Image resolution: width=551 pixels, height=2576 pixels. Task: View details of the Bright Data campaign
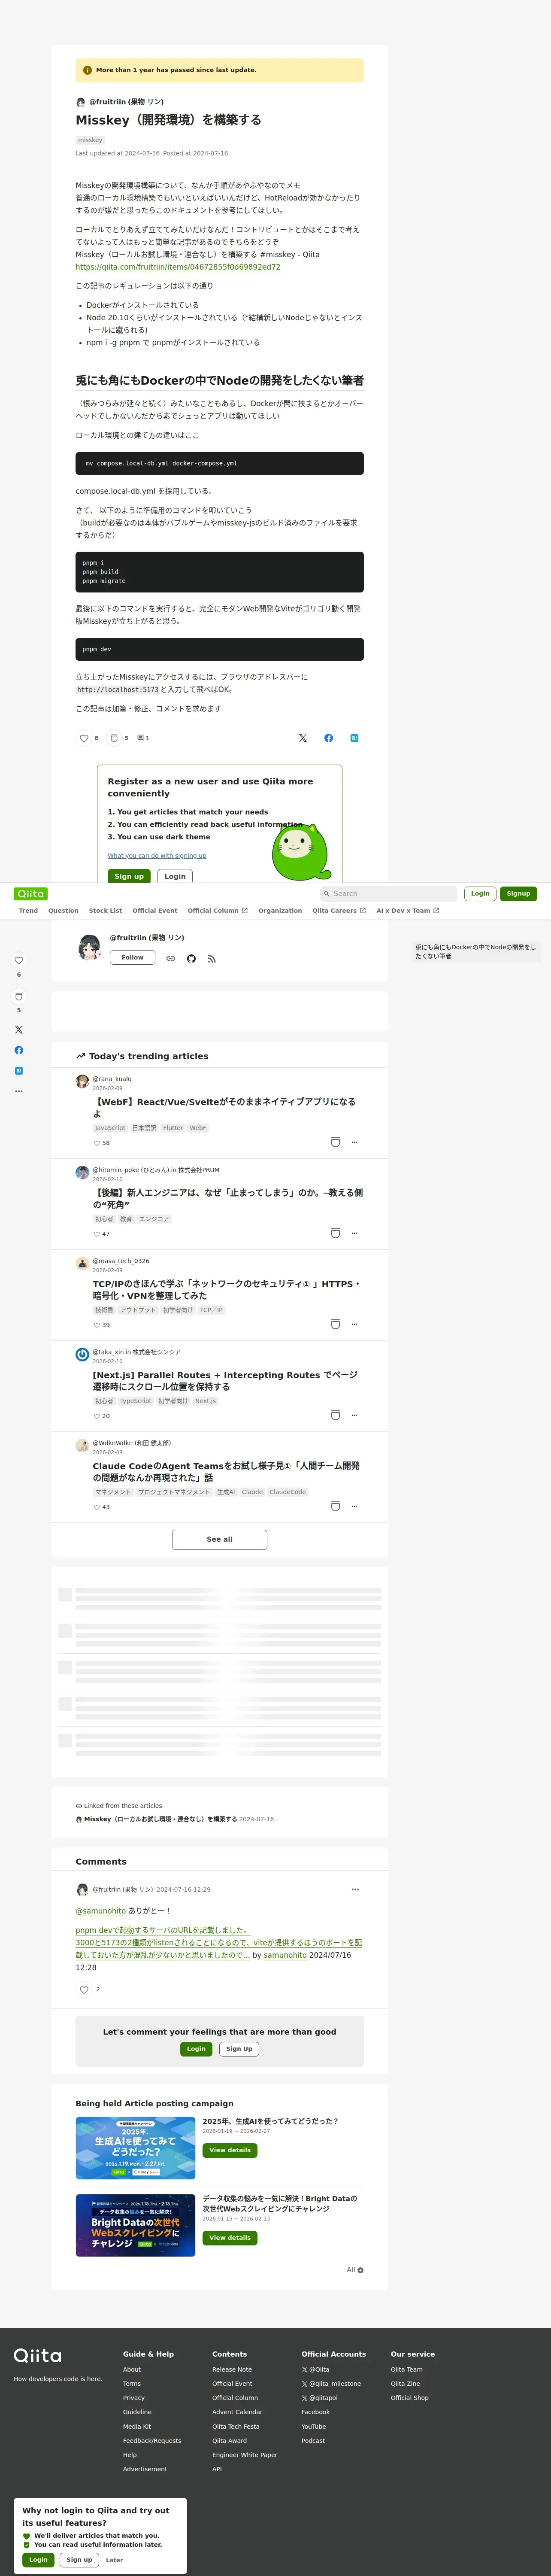(230, 2238)
